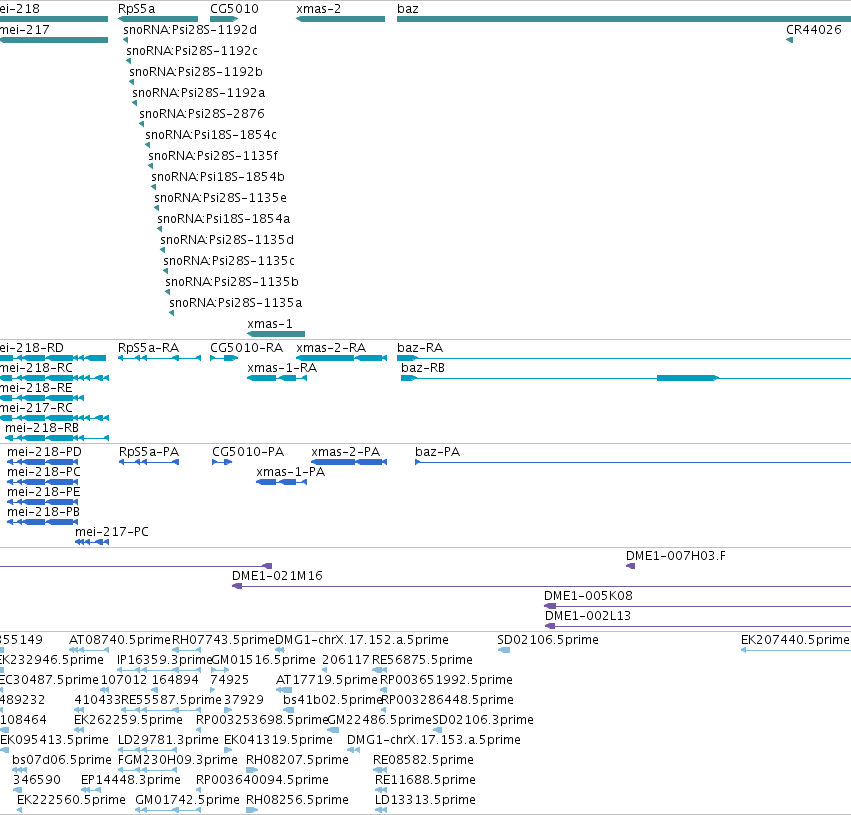851x815 pixels.
Task: Select the mei-217-PC protein glyph
Action: pyautogui.click(x=92, y=542)
